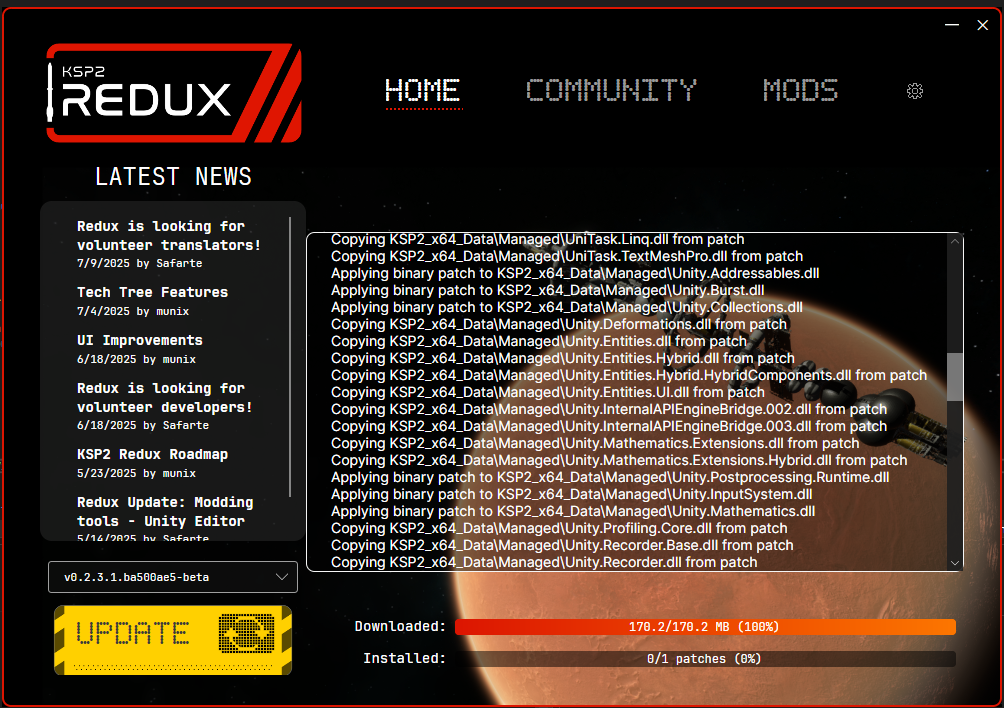Open news: Redux is looking for volunteer developers

[165, 398]
